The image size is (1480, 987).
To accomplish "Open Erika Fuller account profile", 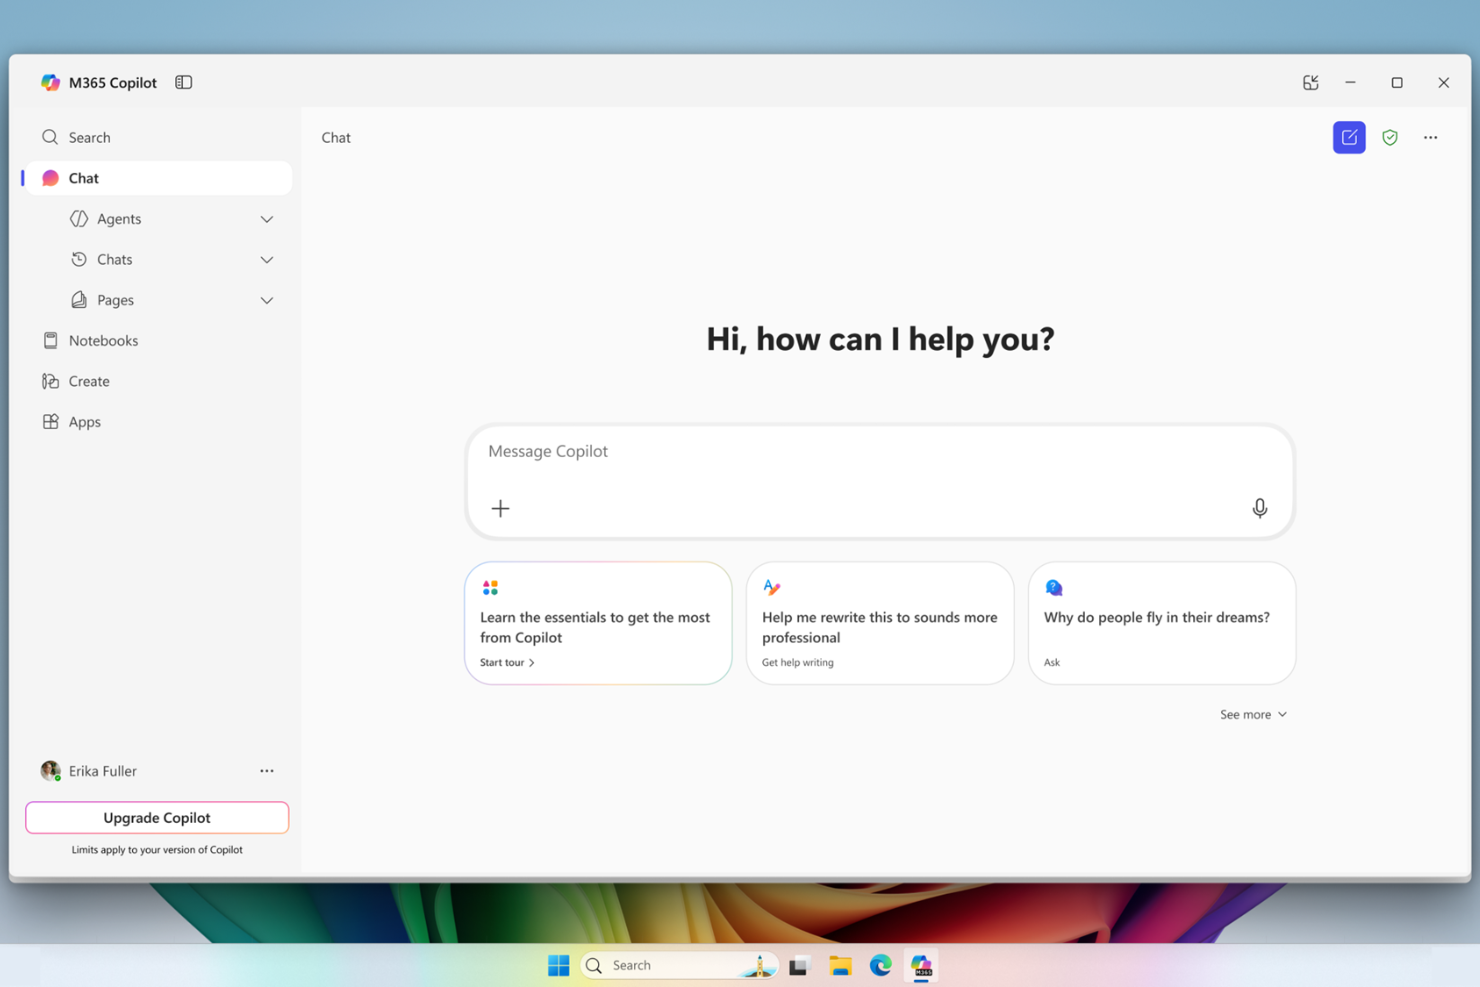I will tap(89, 771).
